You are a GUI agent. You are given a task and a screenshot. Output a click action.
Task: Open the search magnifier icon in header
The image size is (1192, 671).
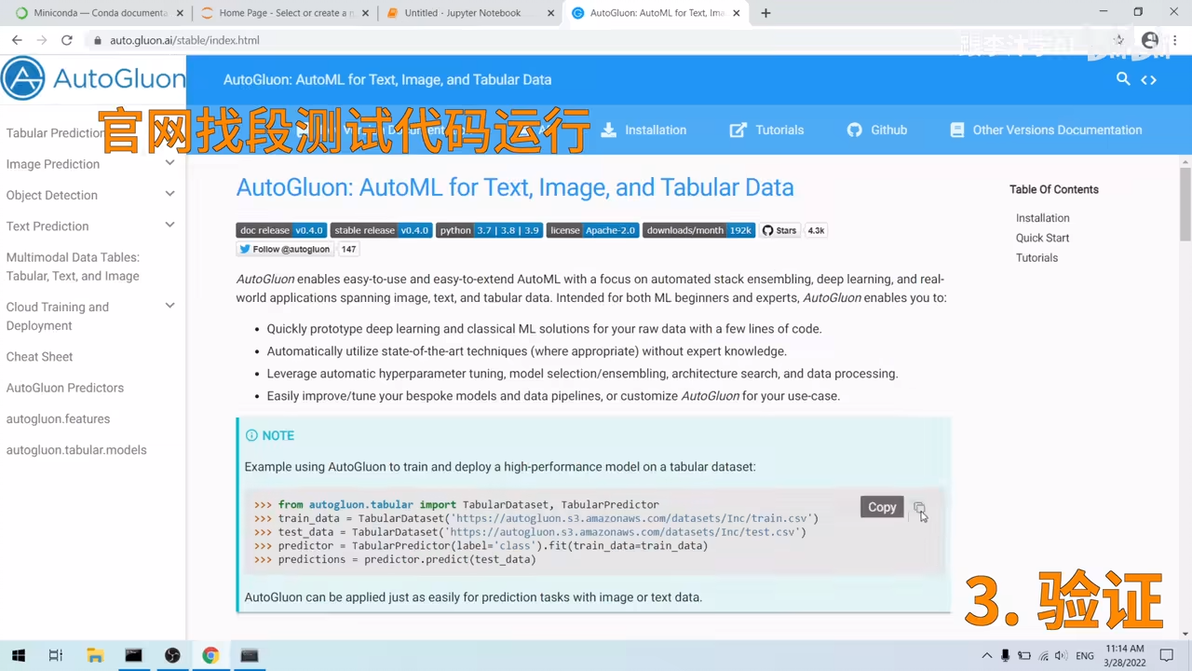coord(1122,78)
